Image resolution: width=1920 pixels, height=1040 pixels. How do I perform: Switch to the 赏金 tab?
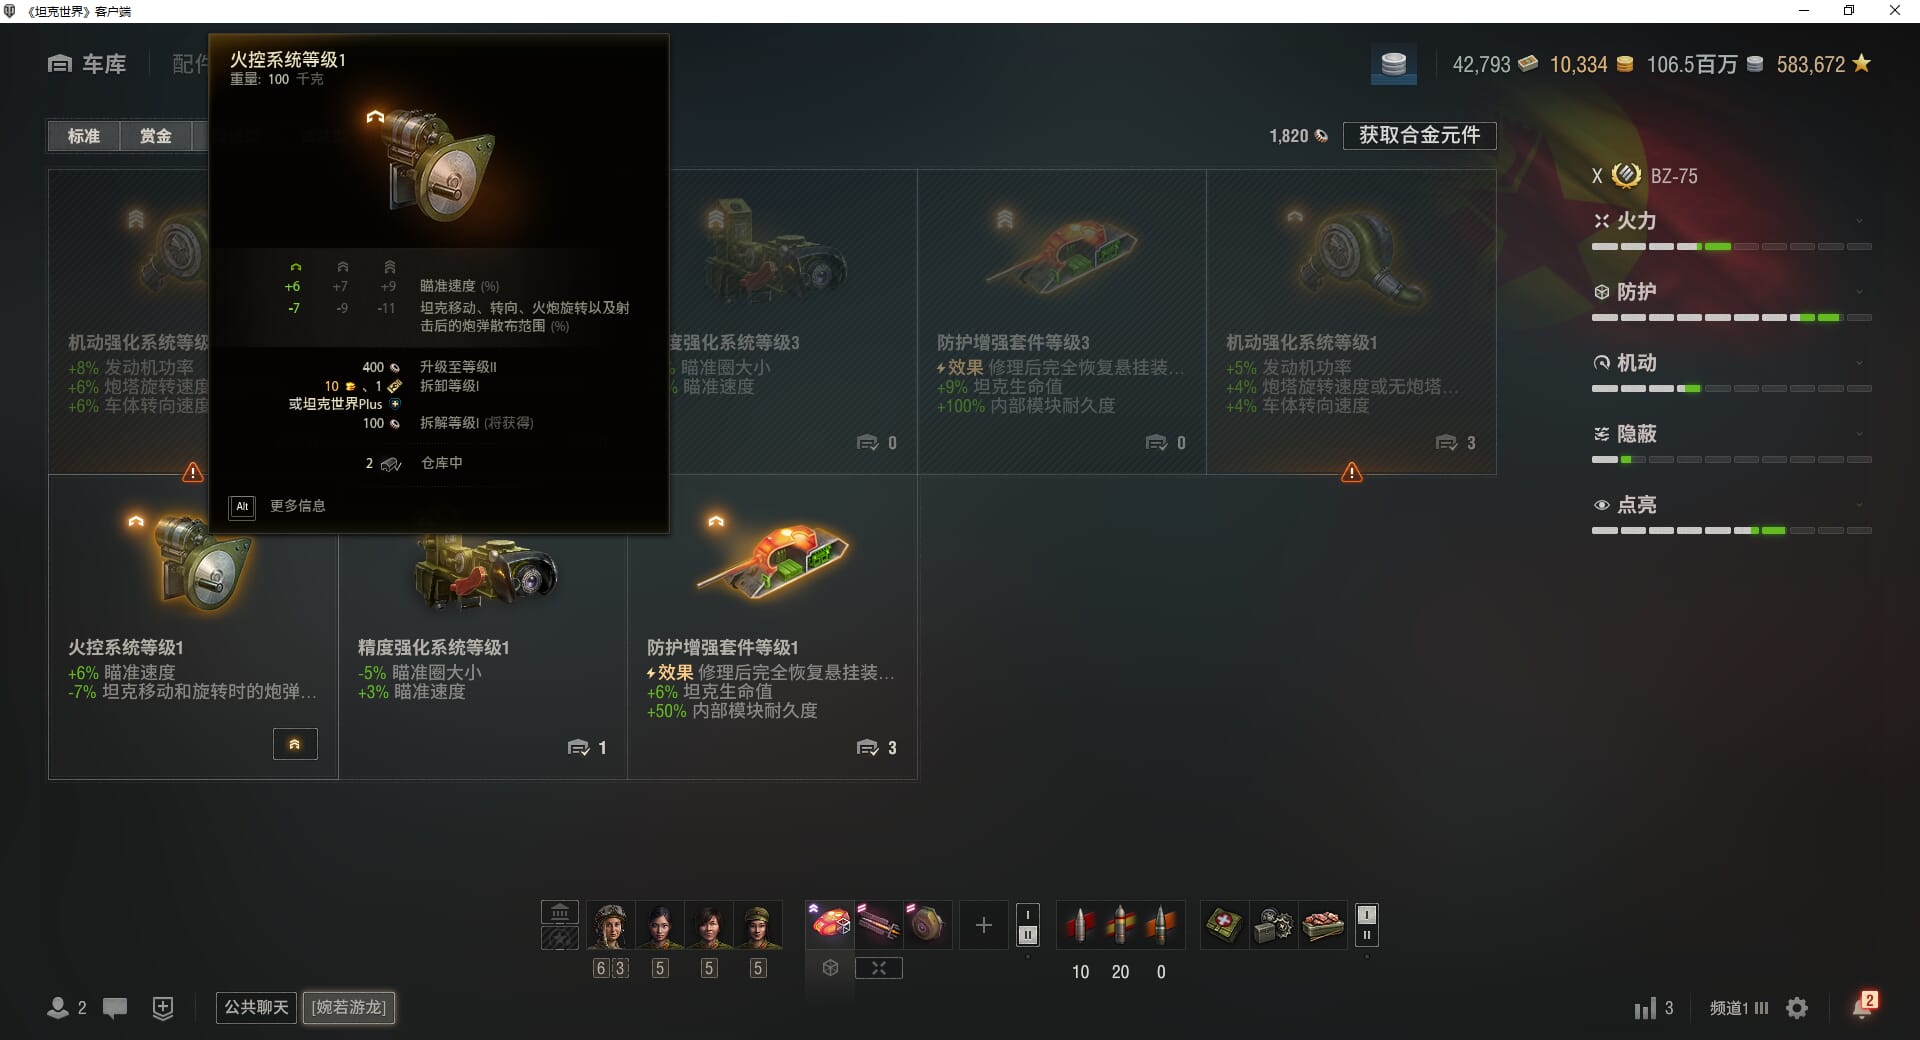tap(155, 136)
